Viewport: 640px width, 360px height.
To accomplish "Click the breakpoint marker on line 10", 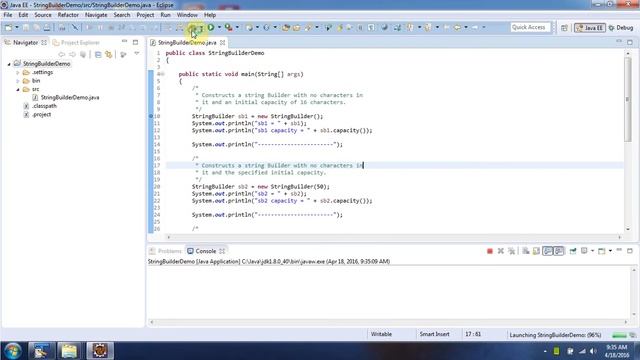I will (151, 116).
